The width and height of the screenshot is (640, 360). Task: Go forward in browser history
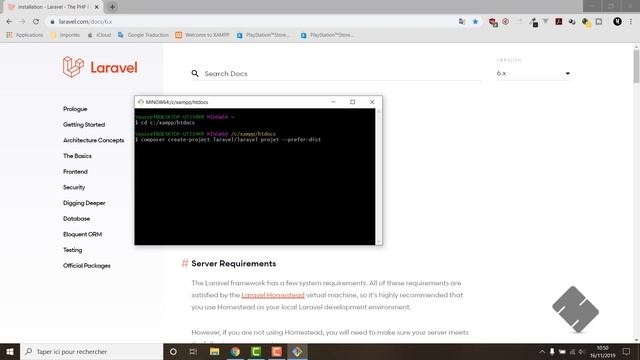22,22
